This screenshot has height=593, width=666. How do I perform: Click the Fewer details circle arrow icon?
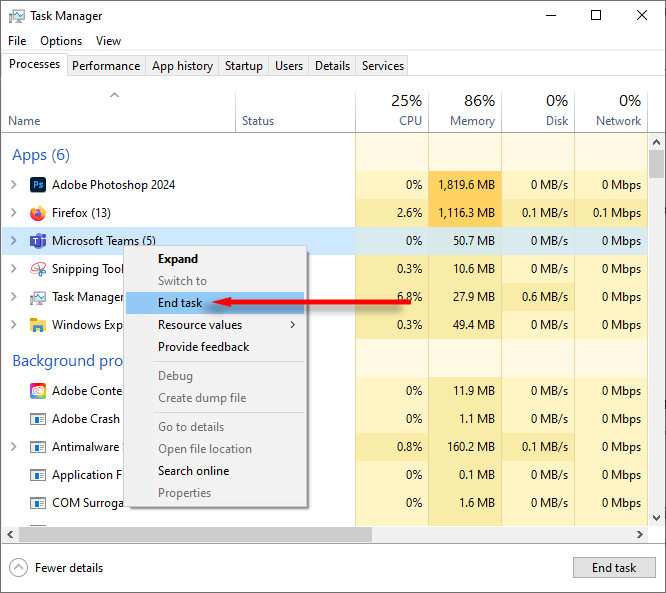point(18,568)
